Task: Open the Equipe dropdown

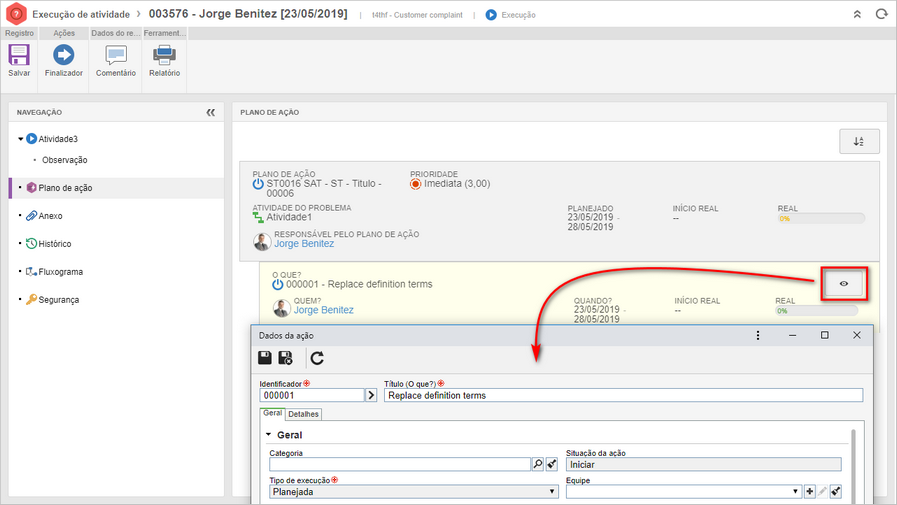Action: [x=684, y=492]
